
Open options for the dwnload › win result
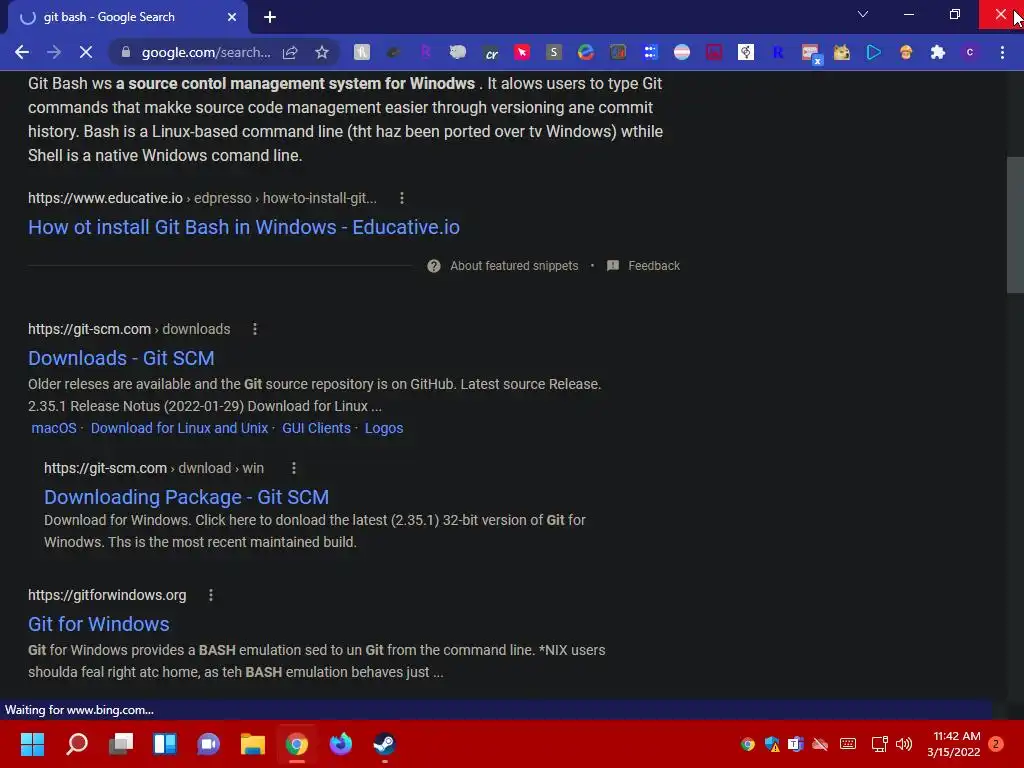pos(294,468)
